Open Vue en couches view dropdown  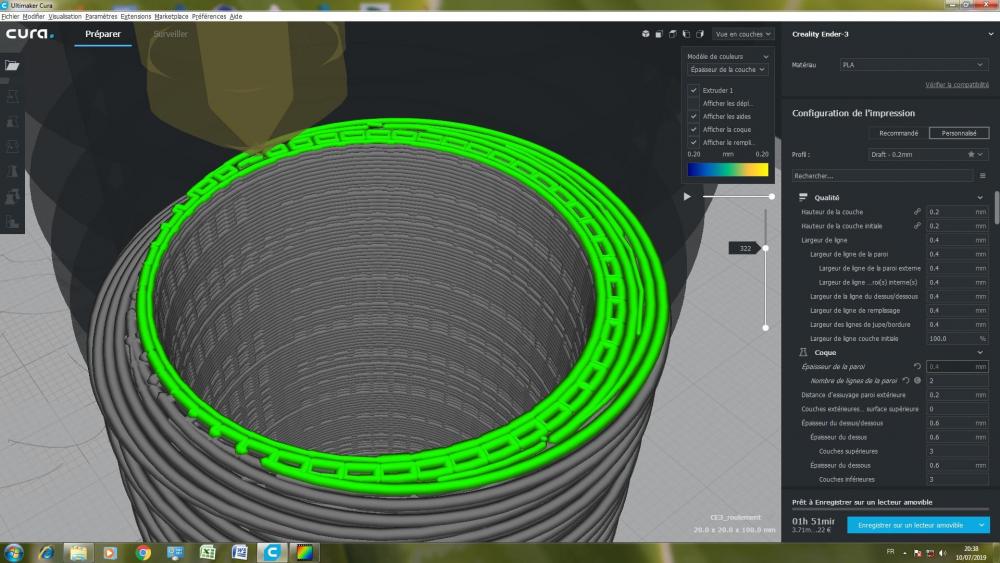tap(743, 34)
